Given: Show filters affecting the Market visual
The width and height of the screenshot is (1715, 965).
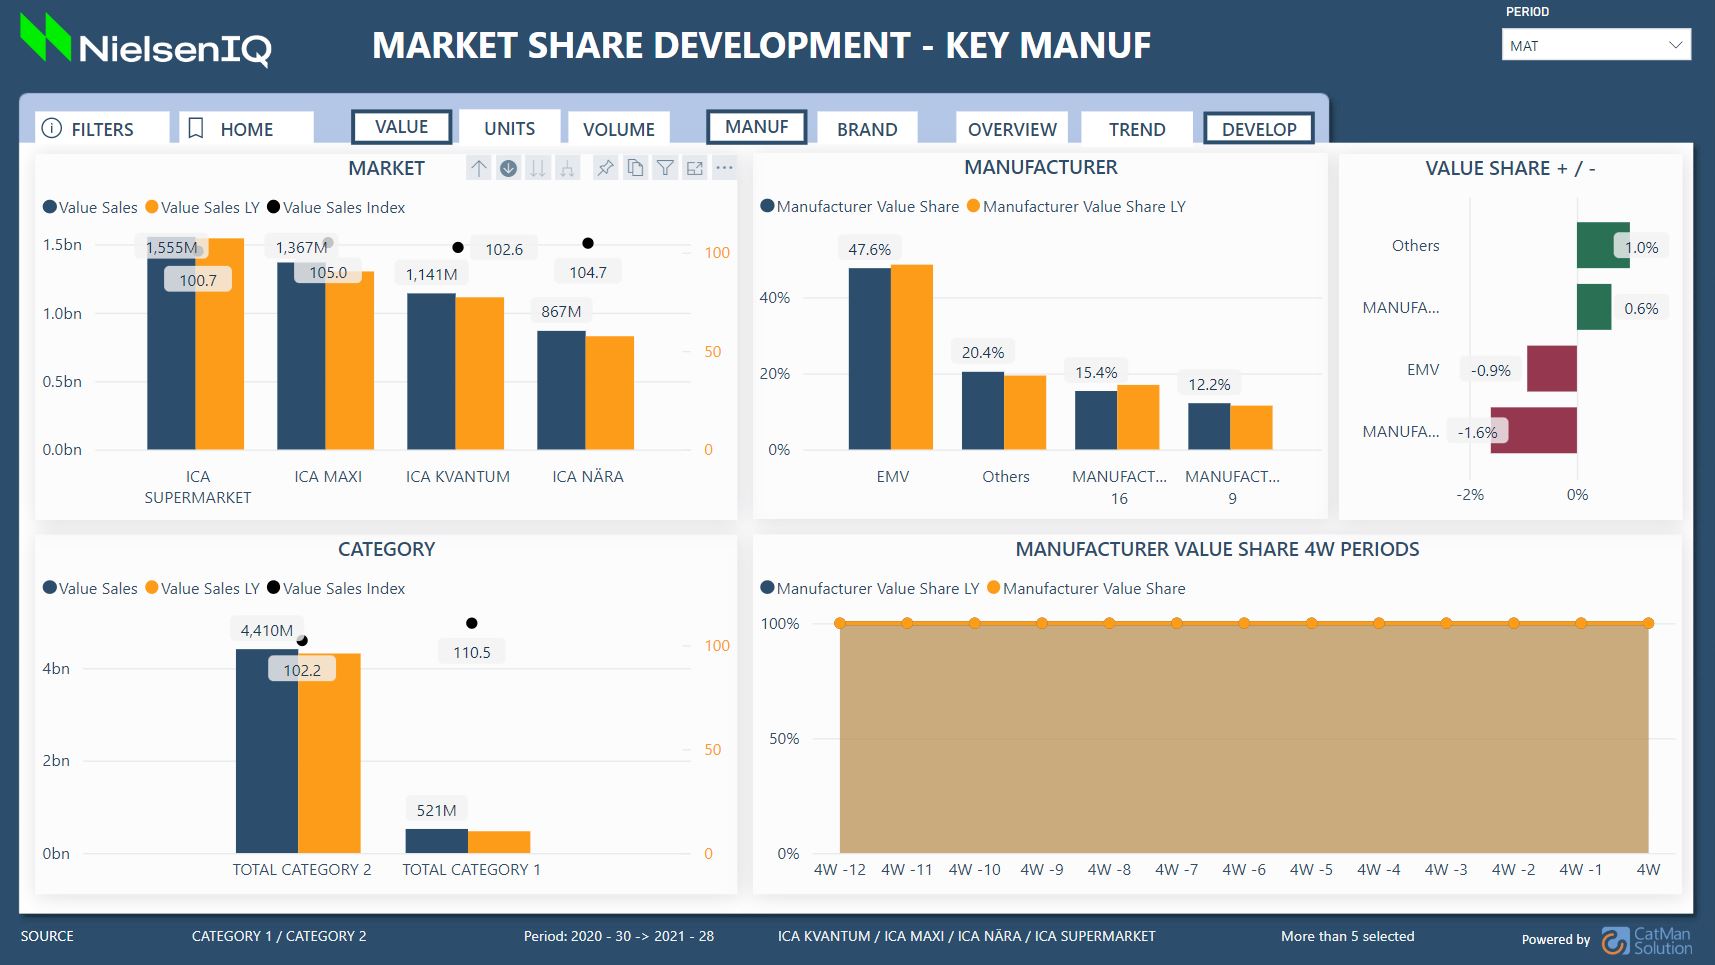Looking at the screenshot, I should pyautogui.click(x=665, y=168).
